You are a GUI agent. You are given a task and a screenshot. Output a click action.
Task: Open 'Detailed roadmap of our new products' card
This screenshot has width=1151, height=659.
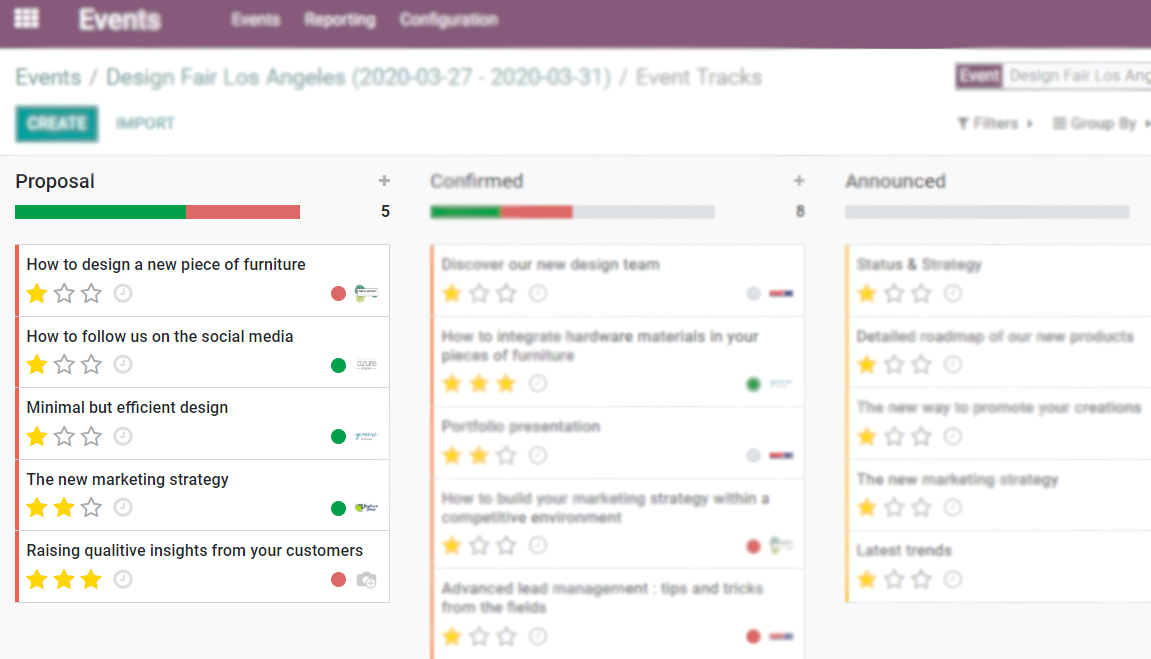click(x=998, y=352)
